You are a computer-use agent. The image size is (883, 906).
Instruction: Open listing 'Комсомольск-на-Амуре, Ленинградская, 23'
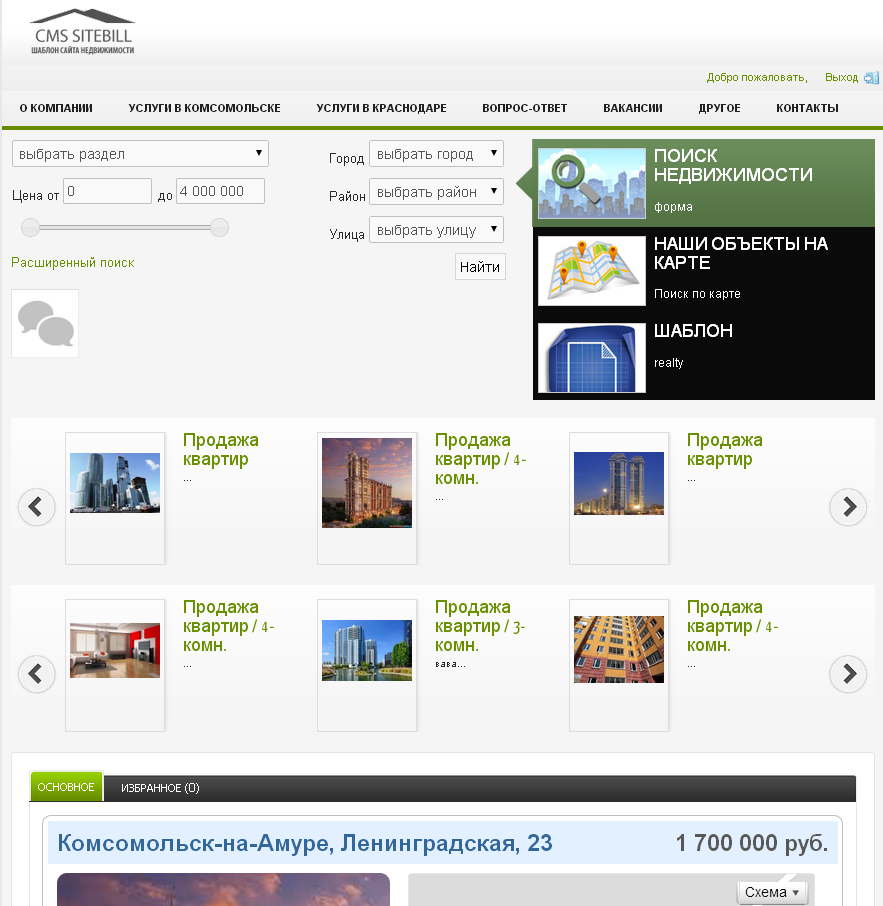(x=305, y=843)
